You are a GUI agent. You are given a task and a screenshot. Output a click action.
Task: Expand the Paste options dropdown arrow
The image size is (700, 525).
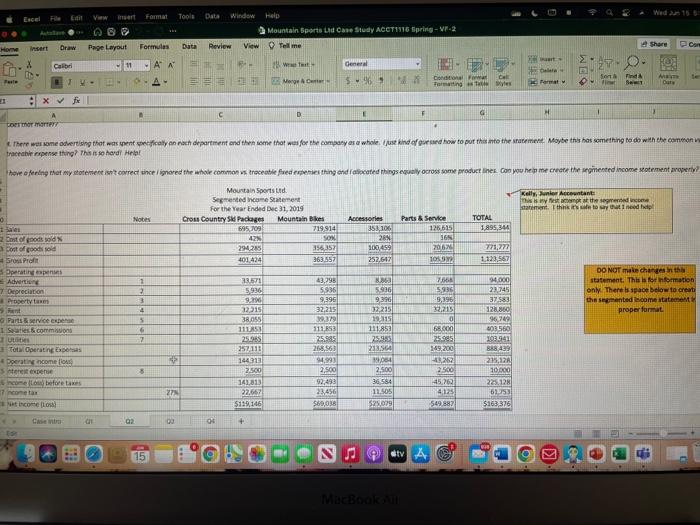(x=20, y=69)
